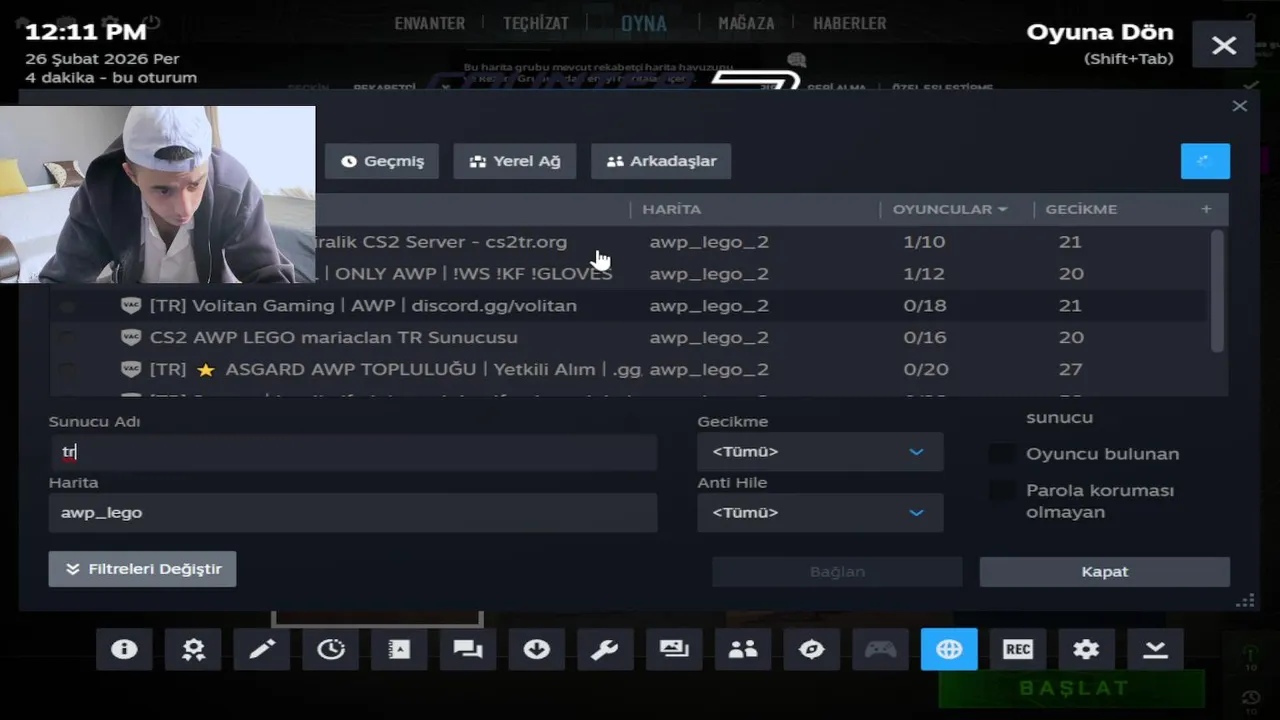Open the compass web browser icon
The height and width of the screenshot is (720, 1280).
pos(812,649)
